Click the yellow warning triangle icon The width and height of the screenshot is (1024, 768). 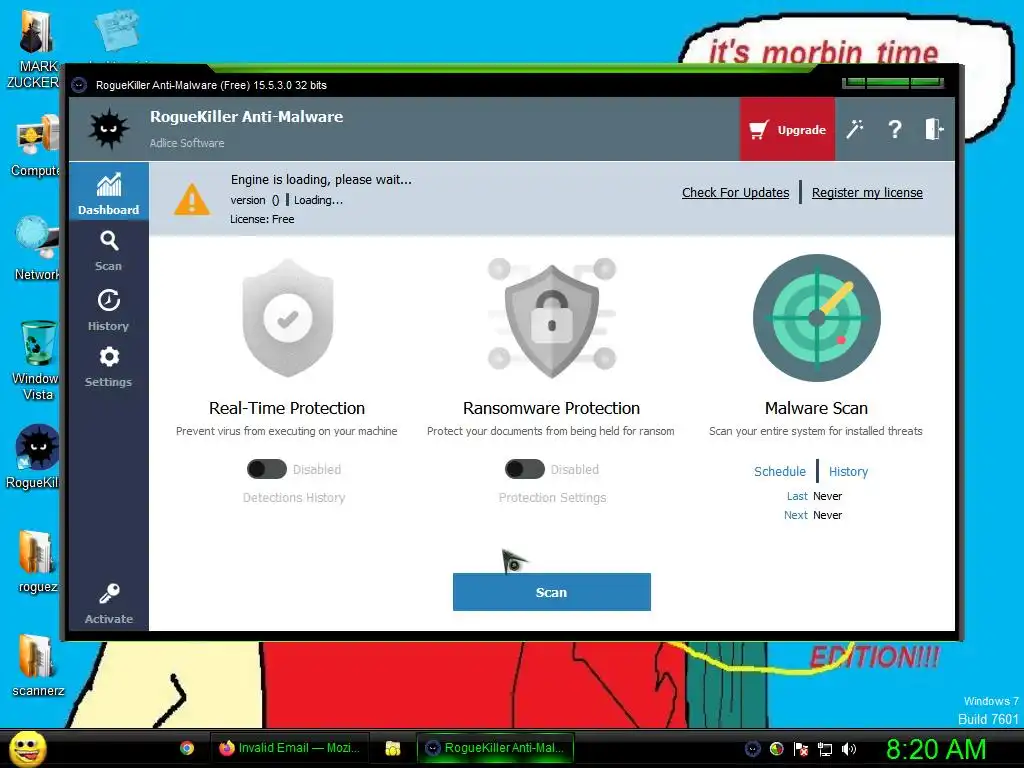tap(192, 199)
